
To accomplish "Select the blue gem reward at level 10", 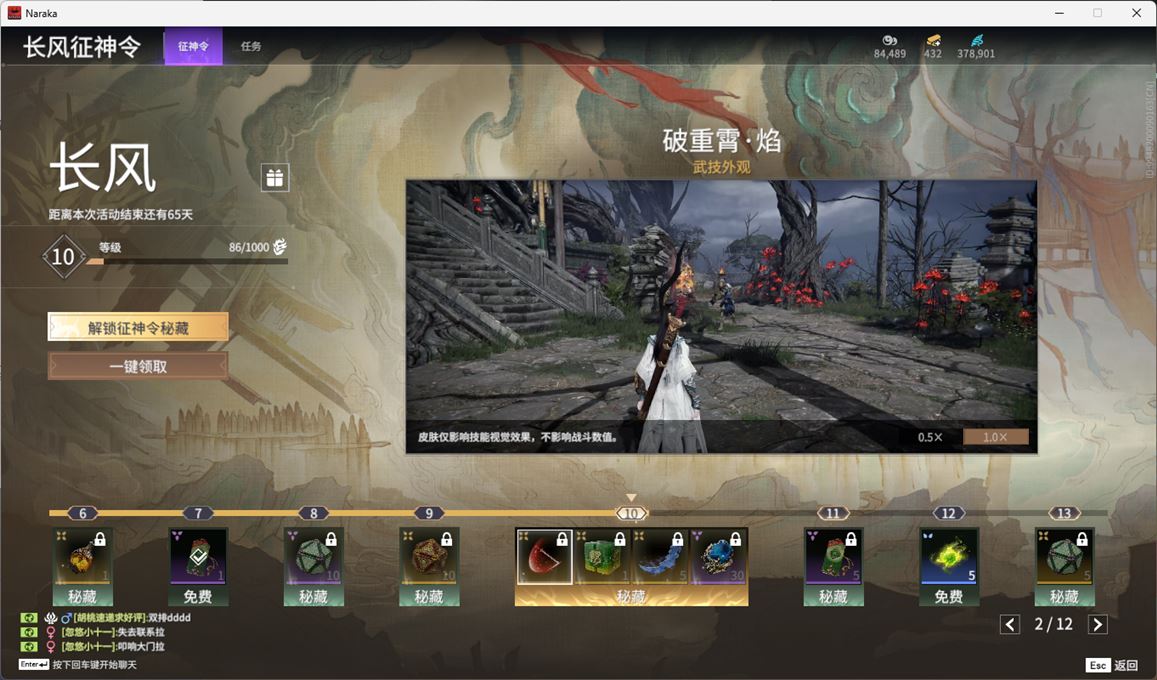I will pyautogui.click(x=717, y=557).
